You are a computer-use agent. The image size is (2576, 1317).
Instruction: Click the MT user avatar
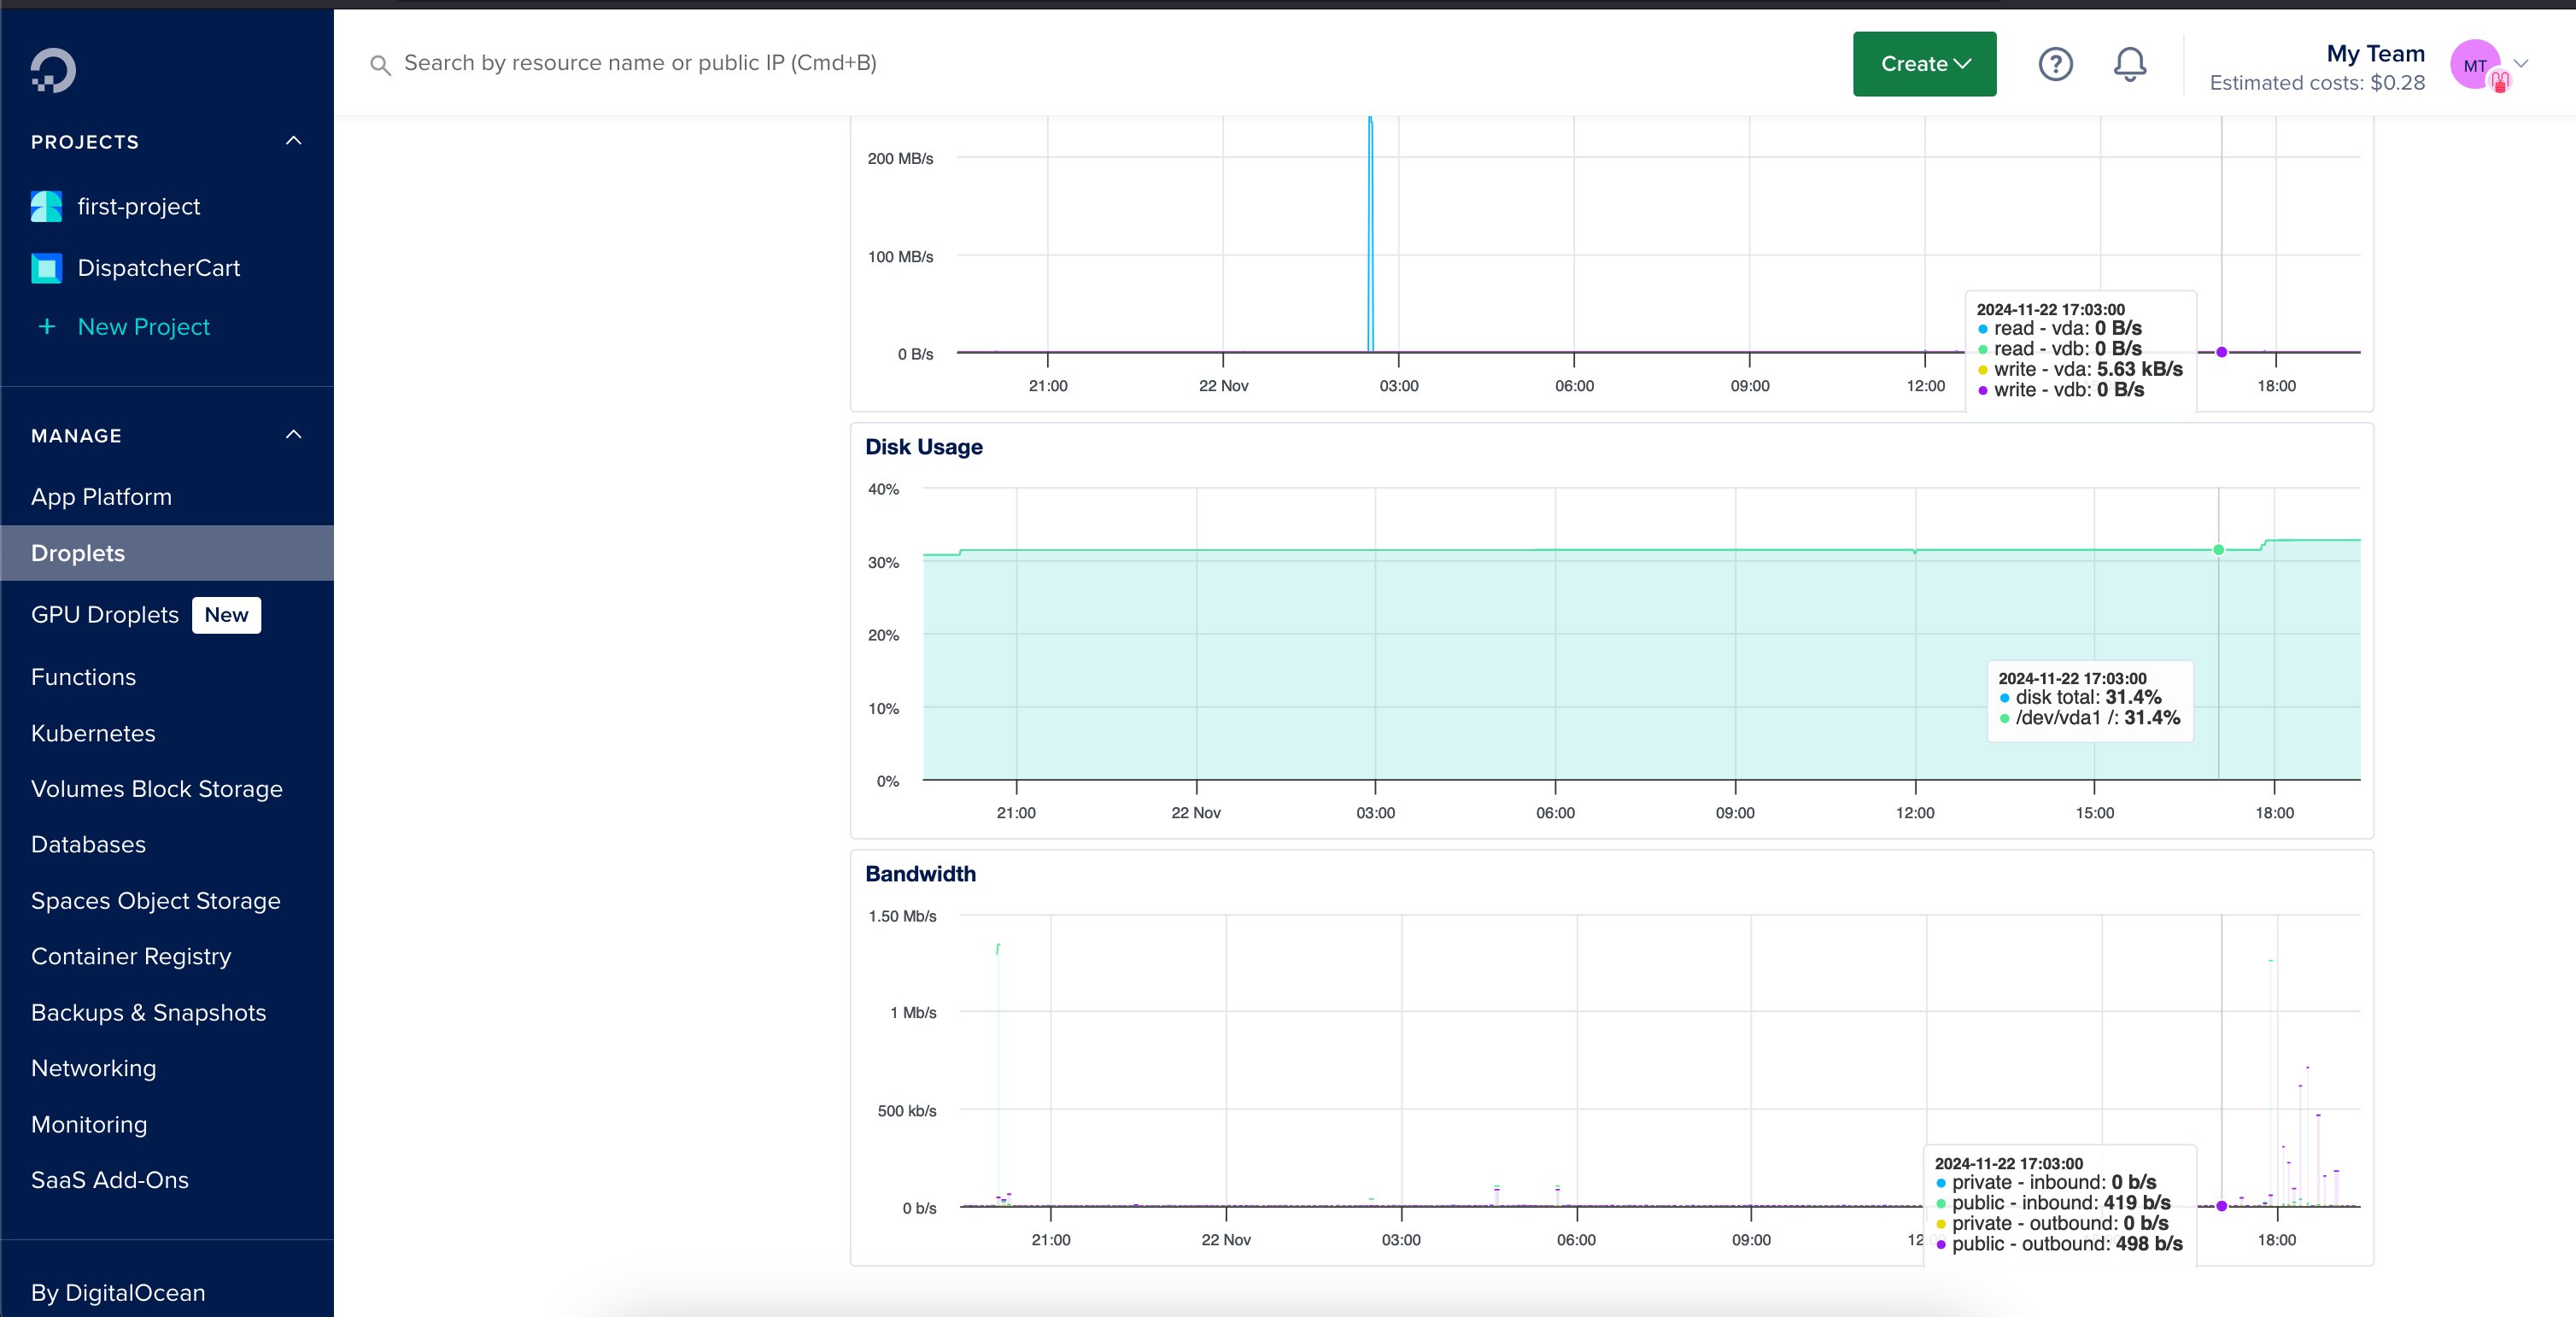click(x=2476, y=65)
